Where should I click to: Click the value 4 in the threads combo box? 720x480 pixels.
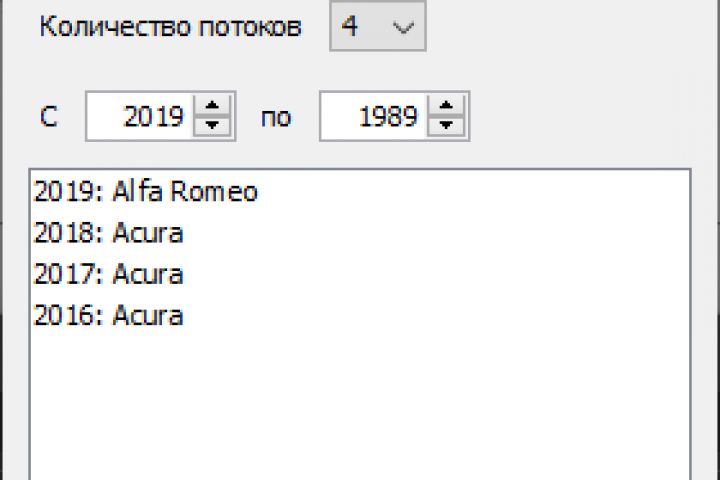(x=351, y=28)
